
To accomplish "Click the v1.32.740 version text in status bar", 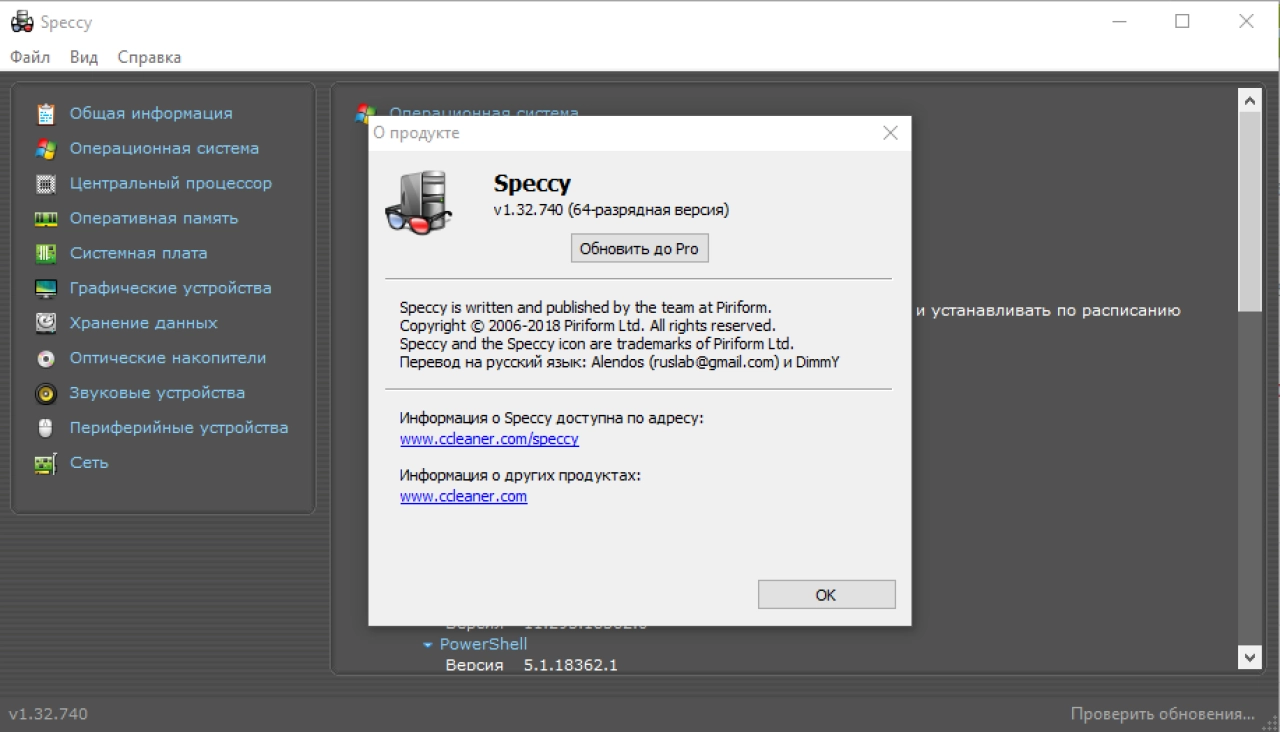I will coord(48,714).
